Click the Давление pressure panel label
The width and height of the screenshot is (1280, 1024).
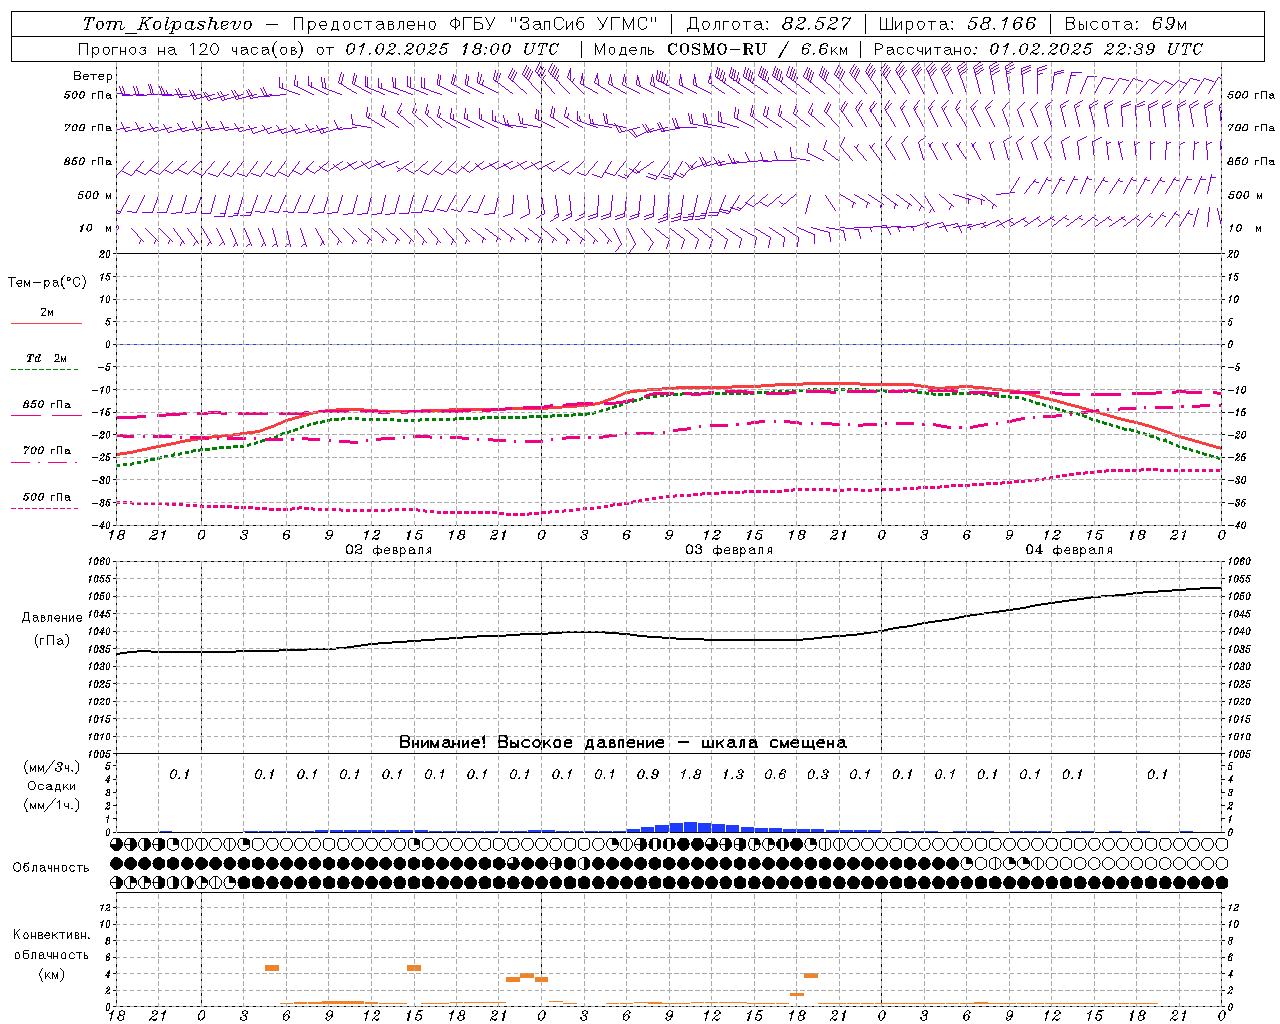pos(52,618)
